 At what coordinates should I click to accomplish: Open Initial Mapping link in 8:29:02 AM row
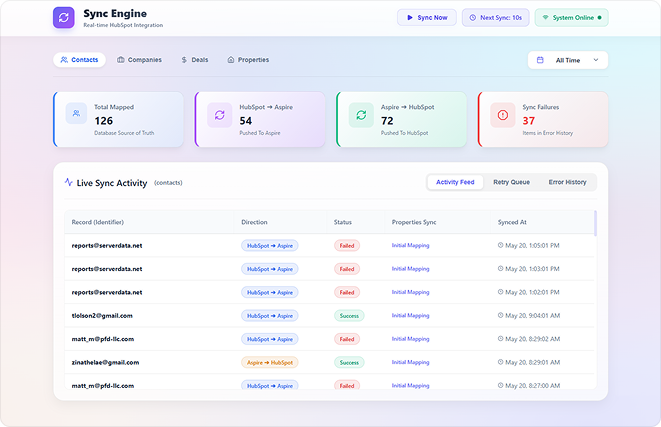411,339
